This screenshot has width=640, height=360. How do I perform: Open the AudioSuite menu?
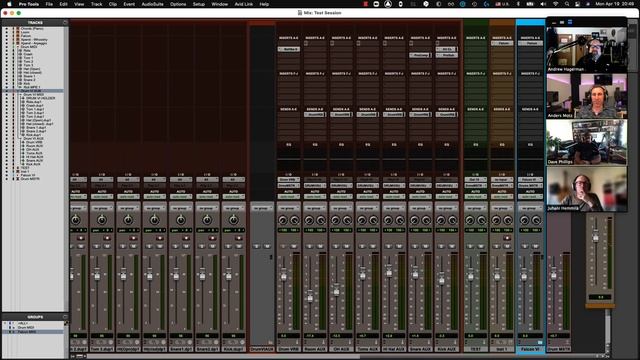tap(152, 4)
